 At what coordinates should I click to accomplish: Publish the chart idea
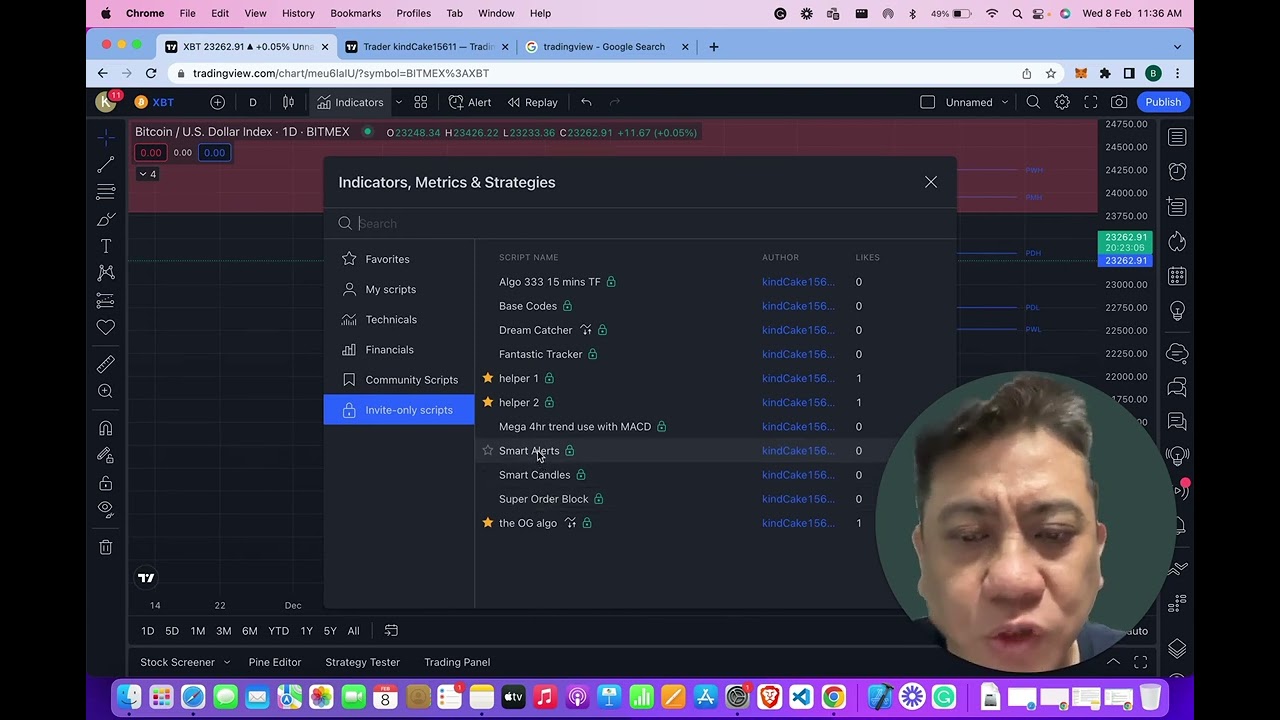tap(1163, 102)
